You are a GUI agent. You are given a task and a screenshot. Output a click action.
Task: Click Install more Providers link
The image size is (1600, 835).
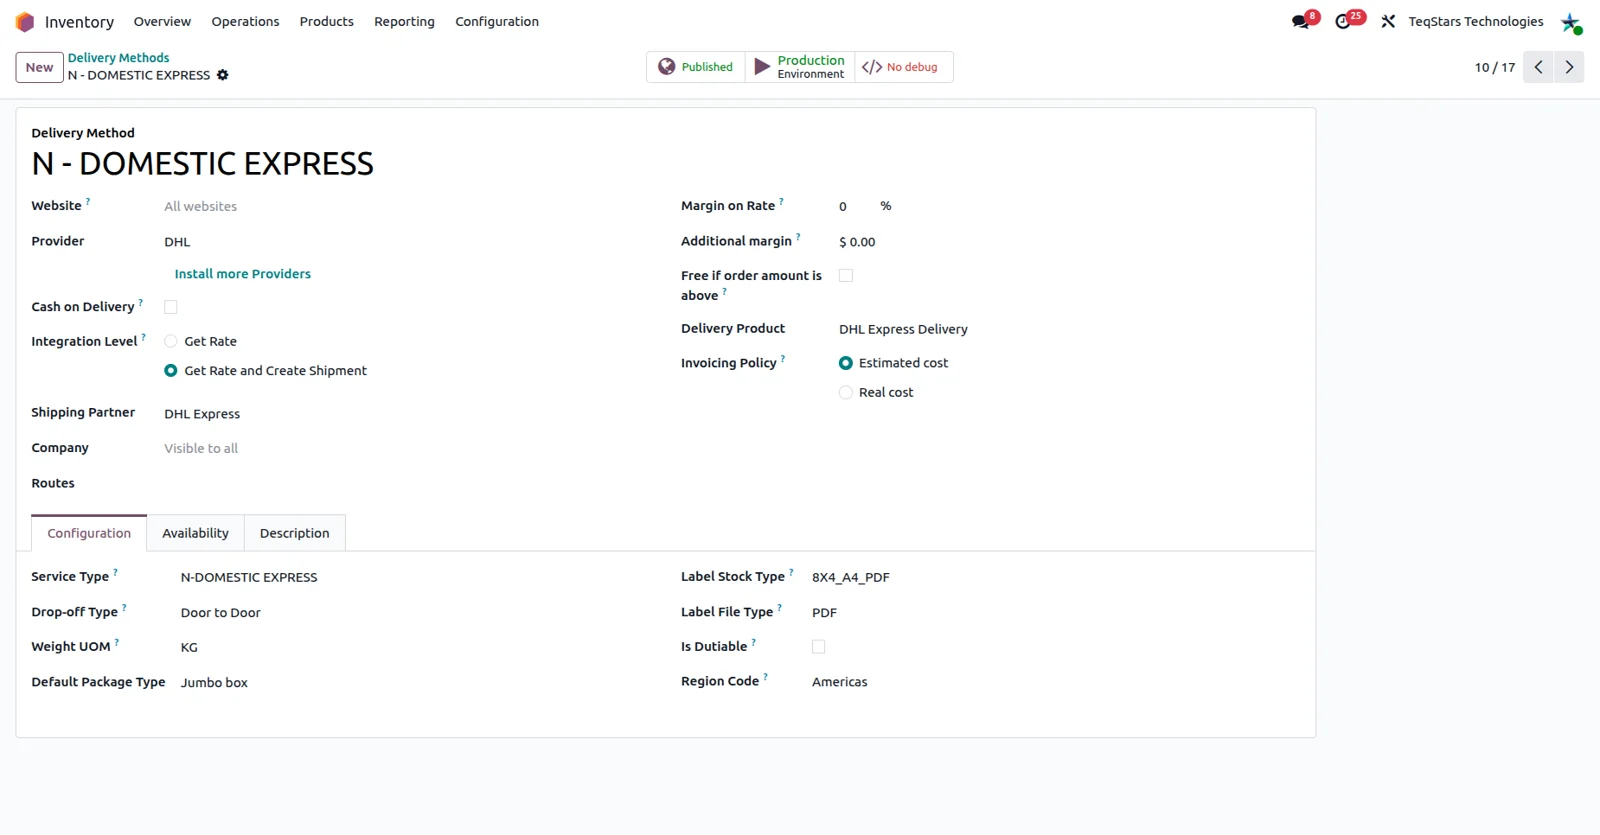(243, 274)
